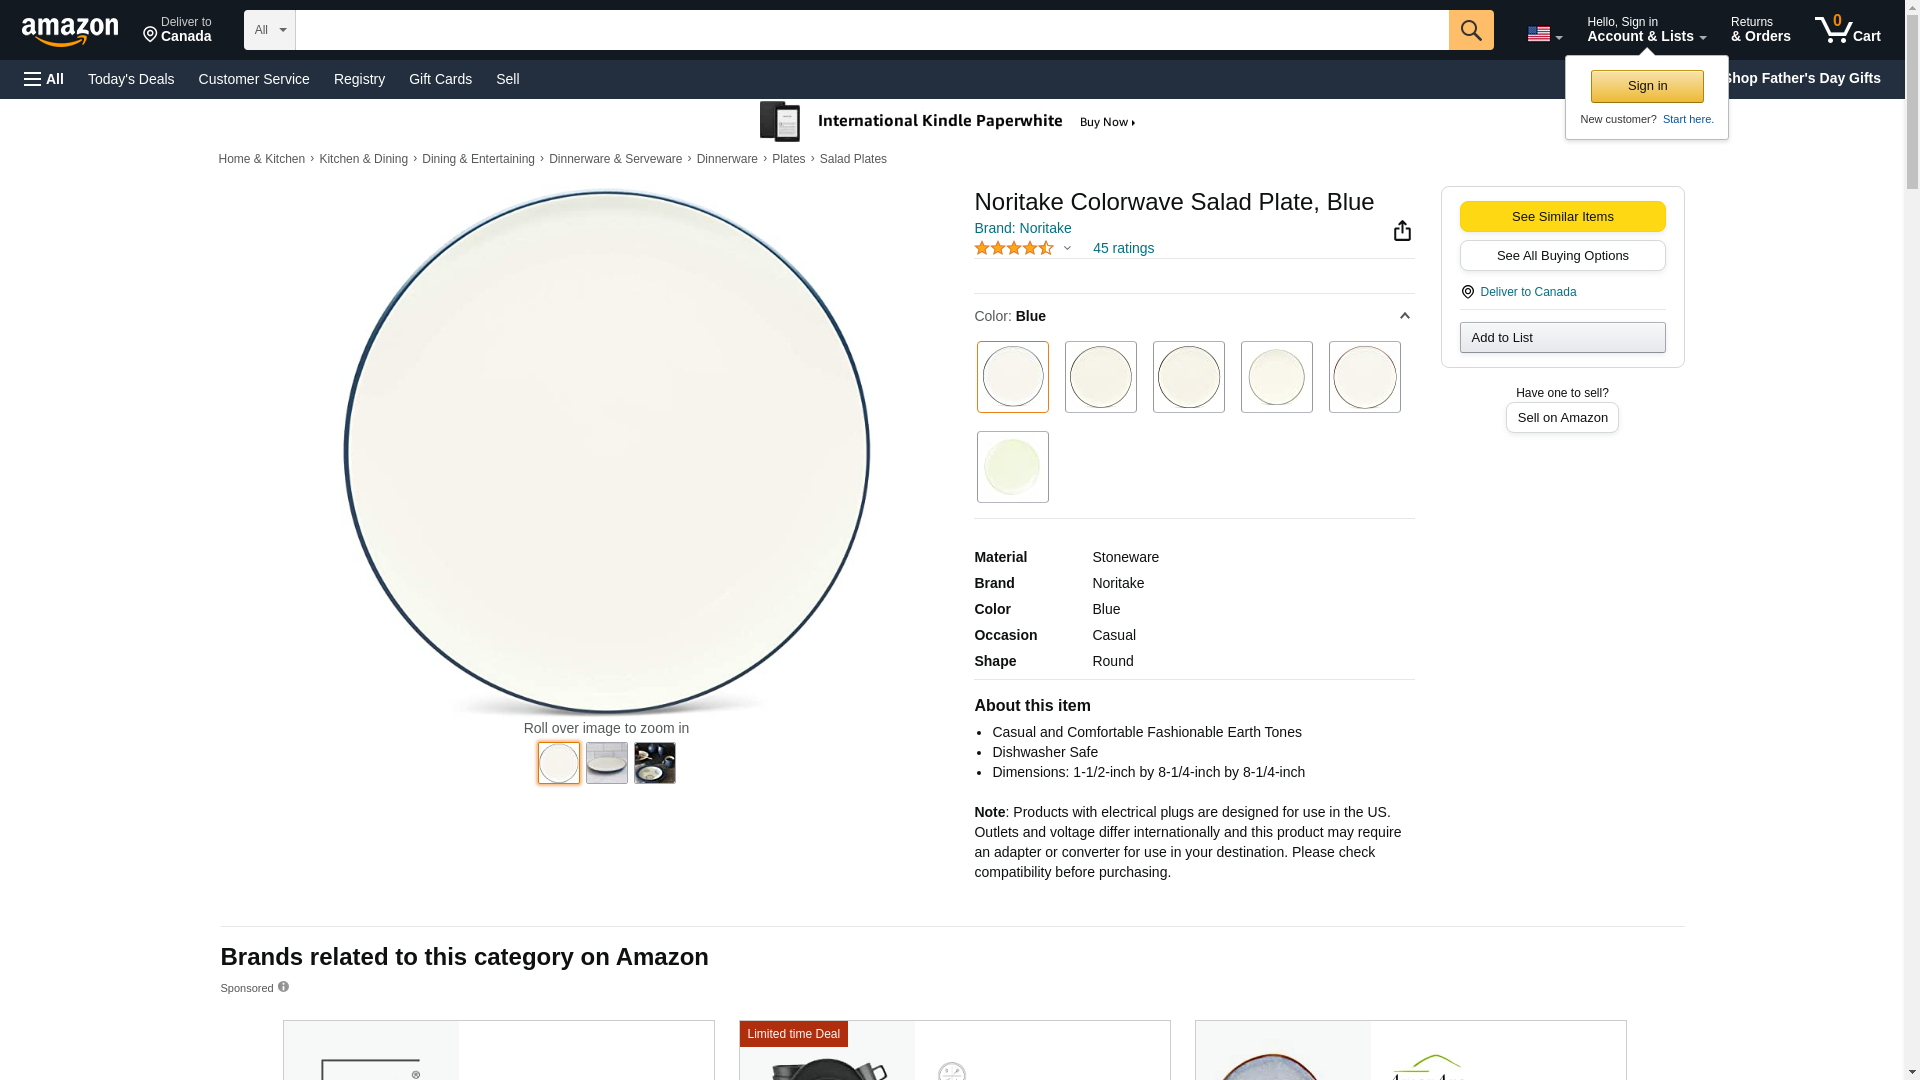Click the See Similar Items button
The height and width of the screenshot is (1080, 1920).
click(x=1562, y=217)
